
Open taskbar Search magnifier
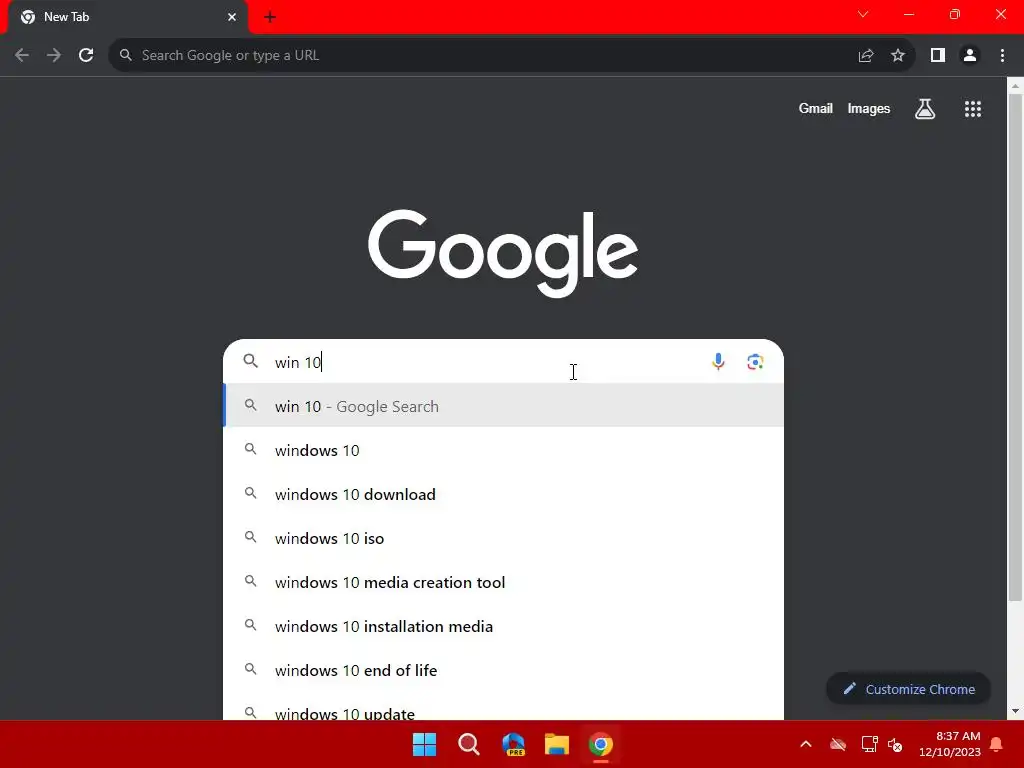pyautogui.click(x=468, y=744)
